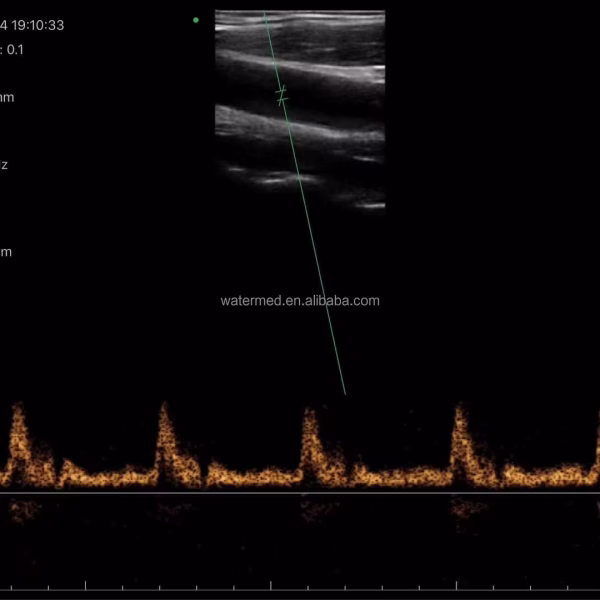The width and height of the screenshot is (600, 600).
Task: Click the lower end of the Doppler cursor line
Action: tap(343, 390)
